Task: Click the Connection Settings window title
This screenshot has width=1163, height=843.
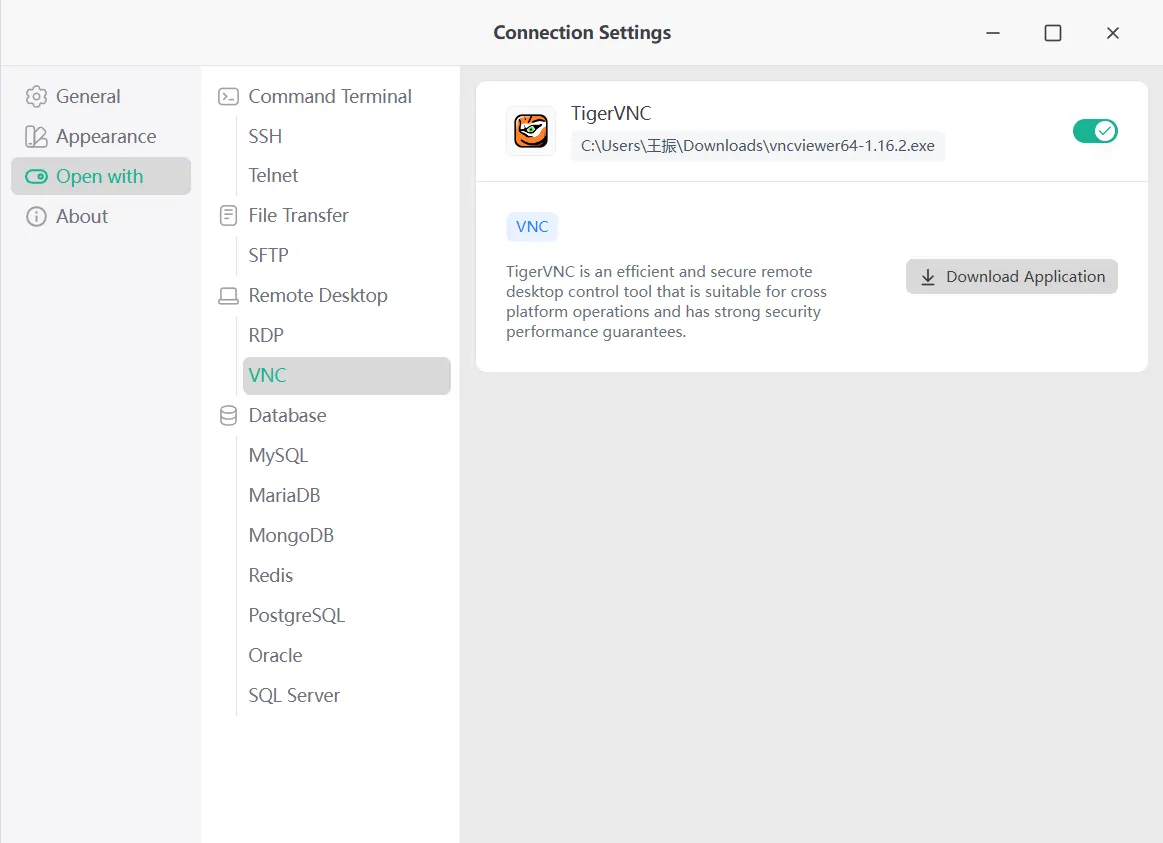Action: [582, 33]
